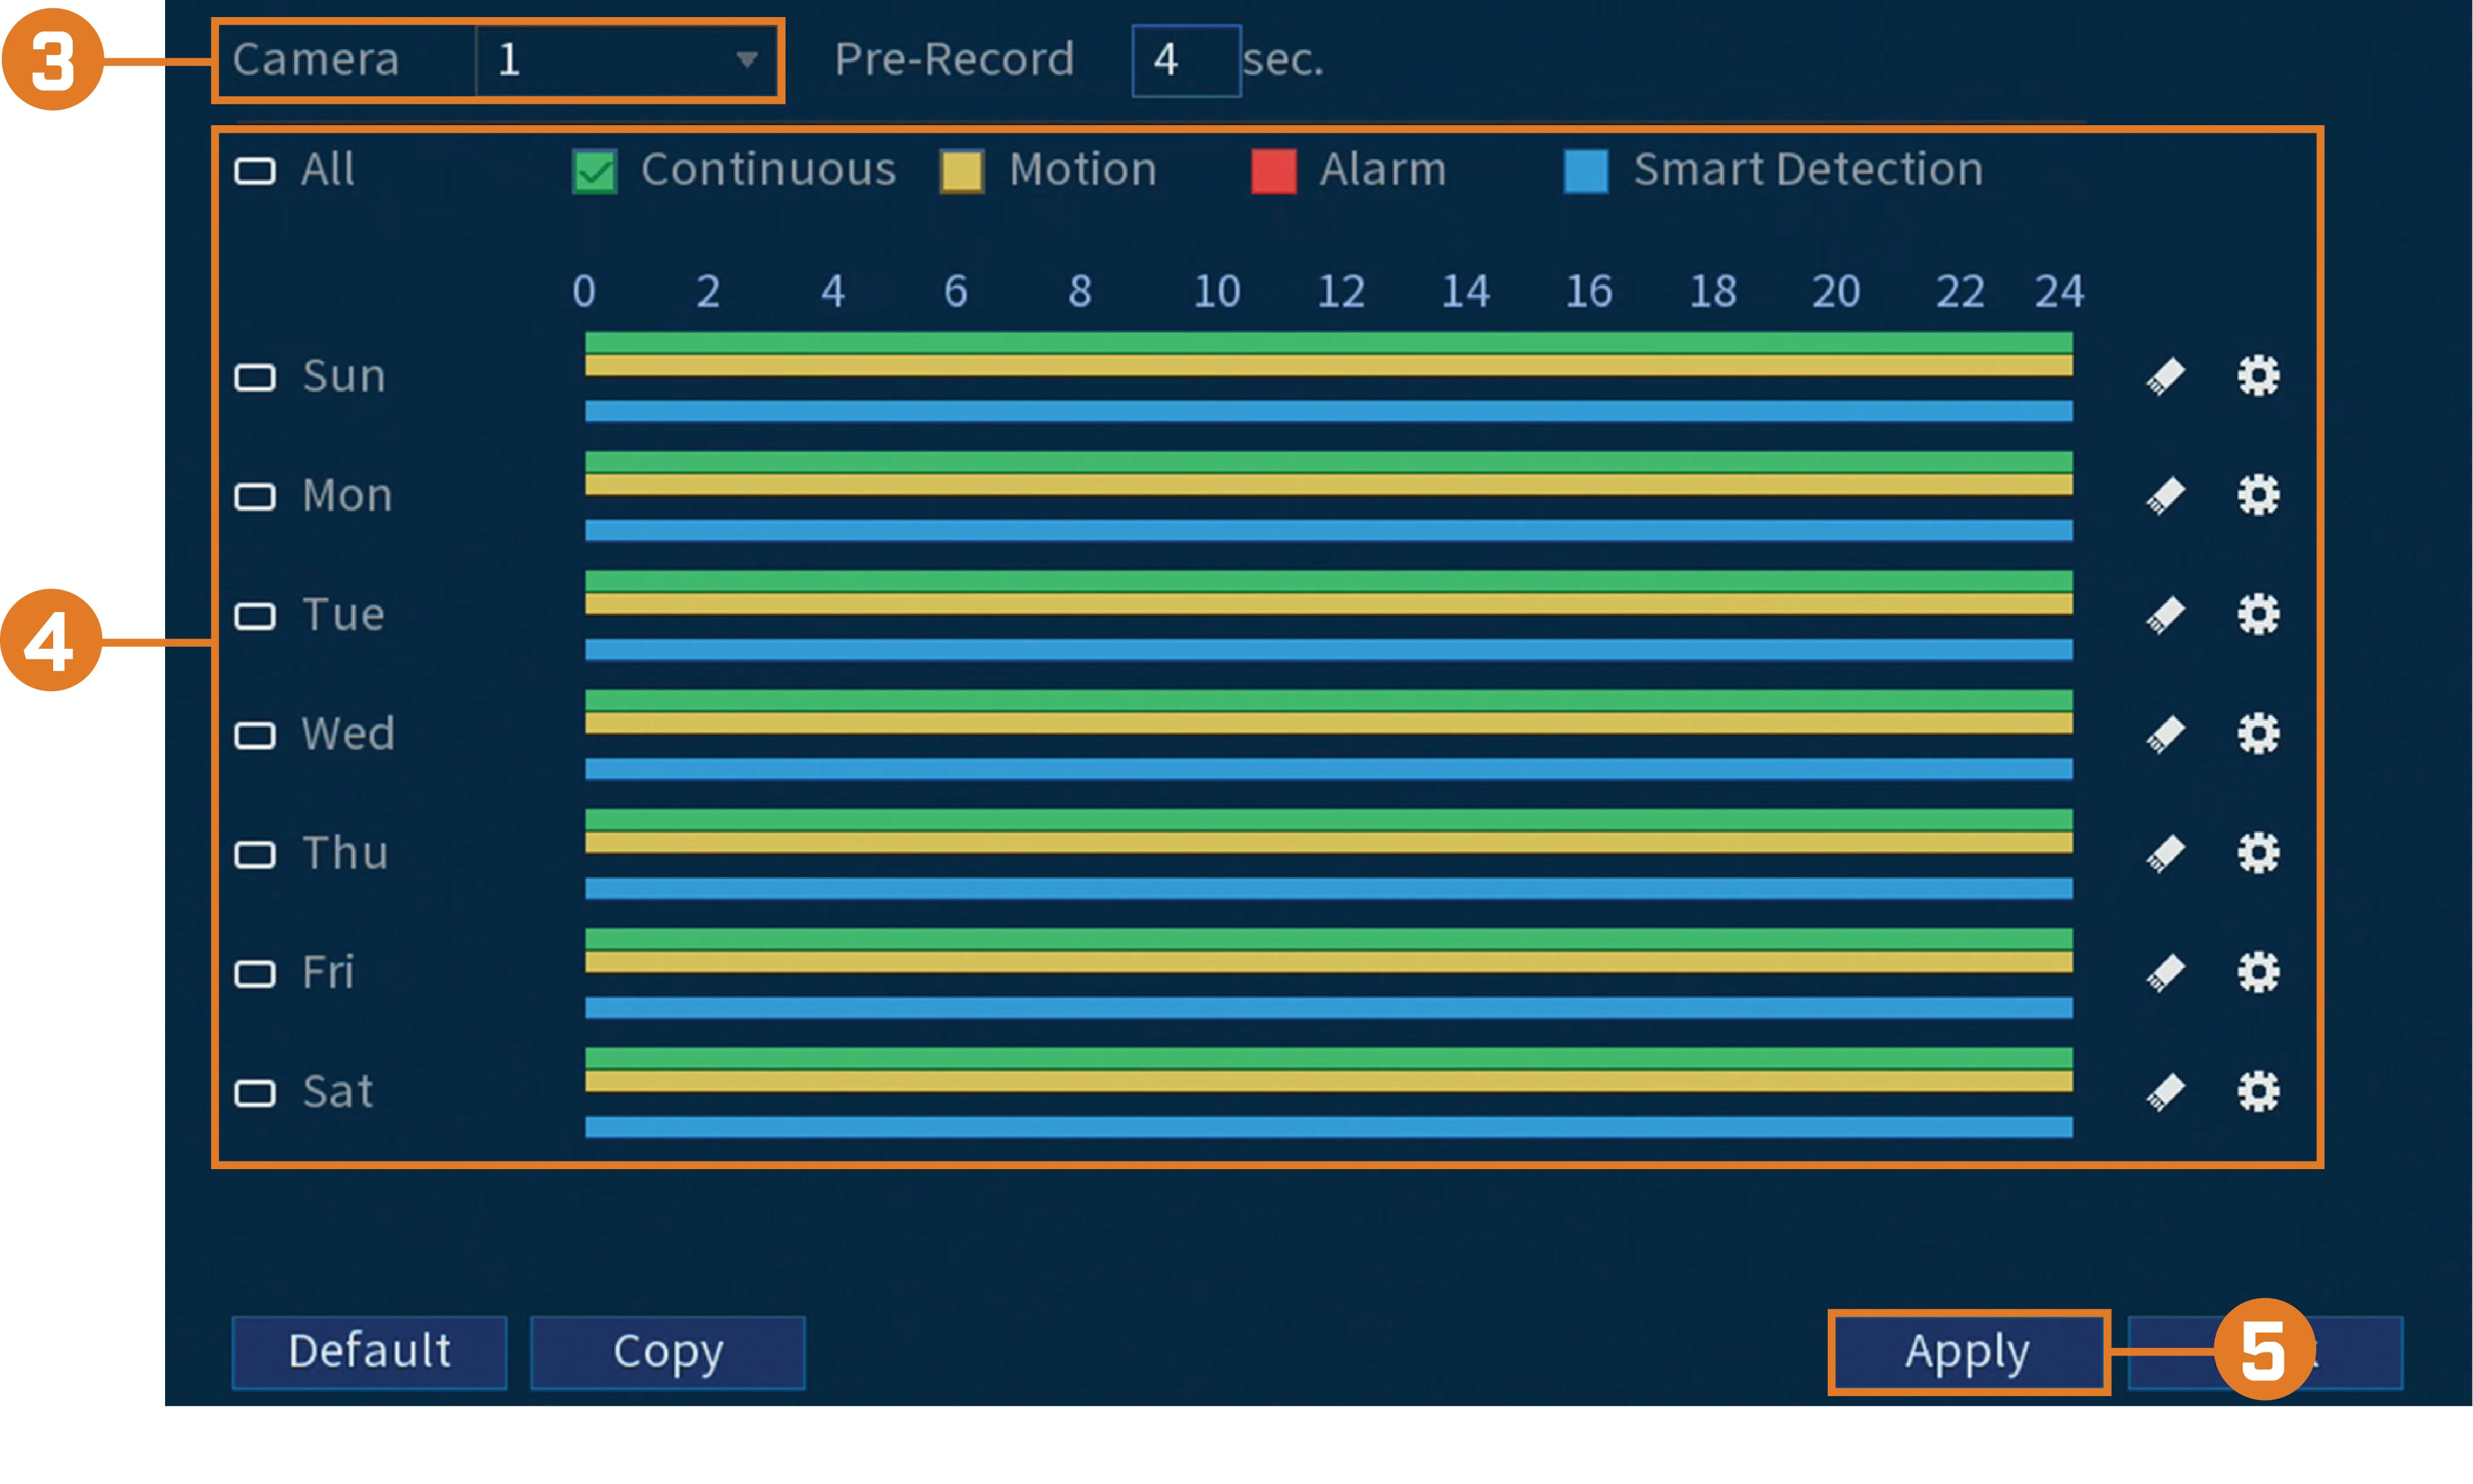Click Sunday's green continuous schedule bar
2473x1484 pixels.
[x=1329, y=342]
